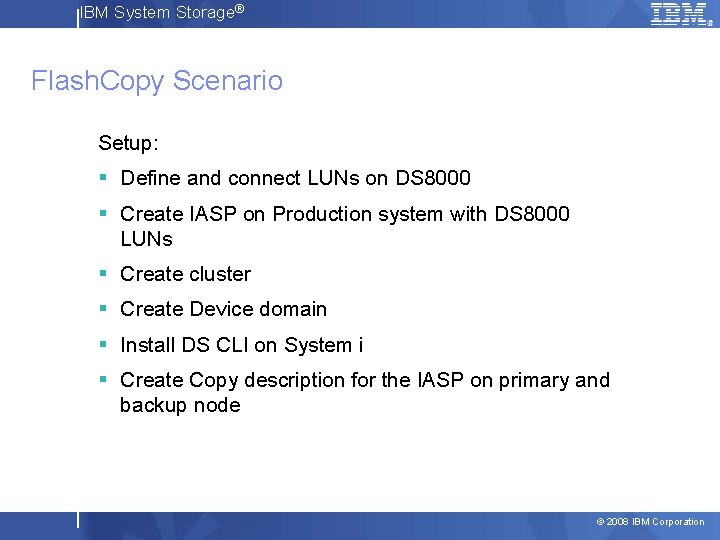Click the 'FlashCopy Scenario' slide title
720x540 pixels.
tap(157, 81)
